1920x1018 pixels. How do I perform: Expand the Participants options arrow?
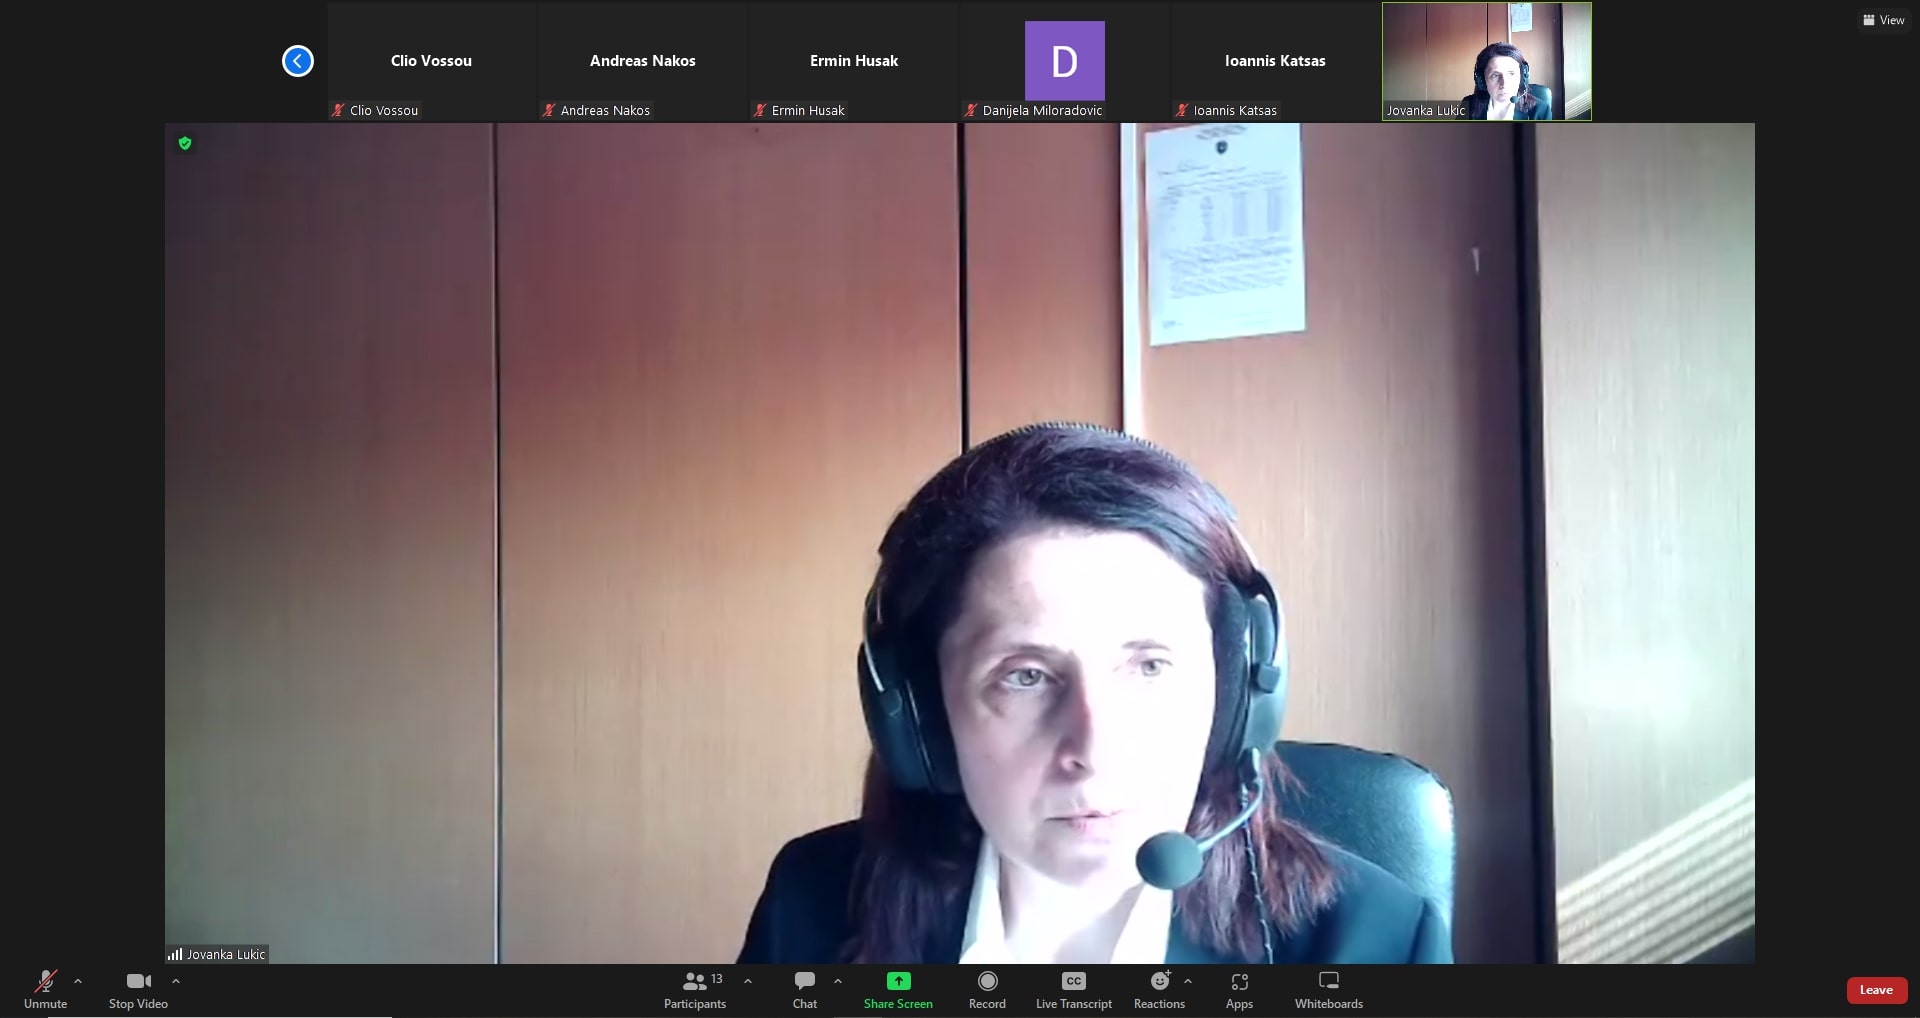(x=748, y=981)
